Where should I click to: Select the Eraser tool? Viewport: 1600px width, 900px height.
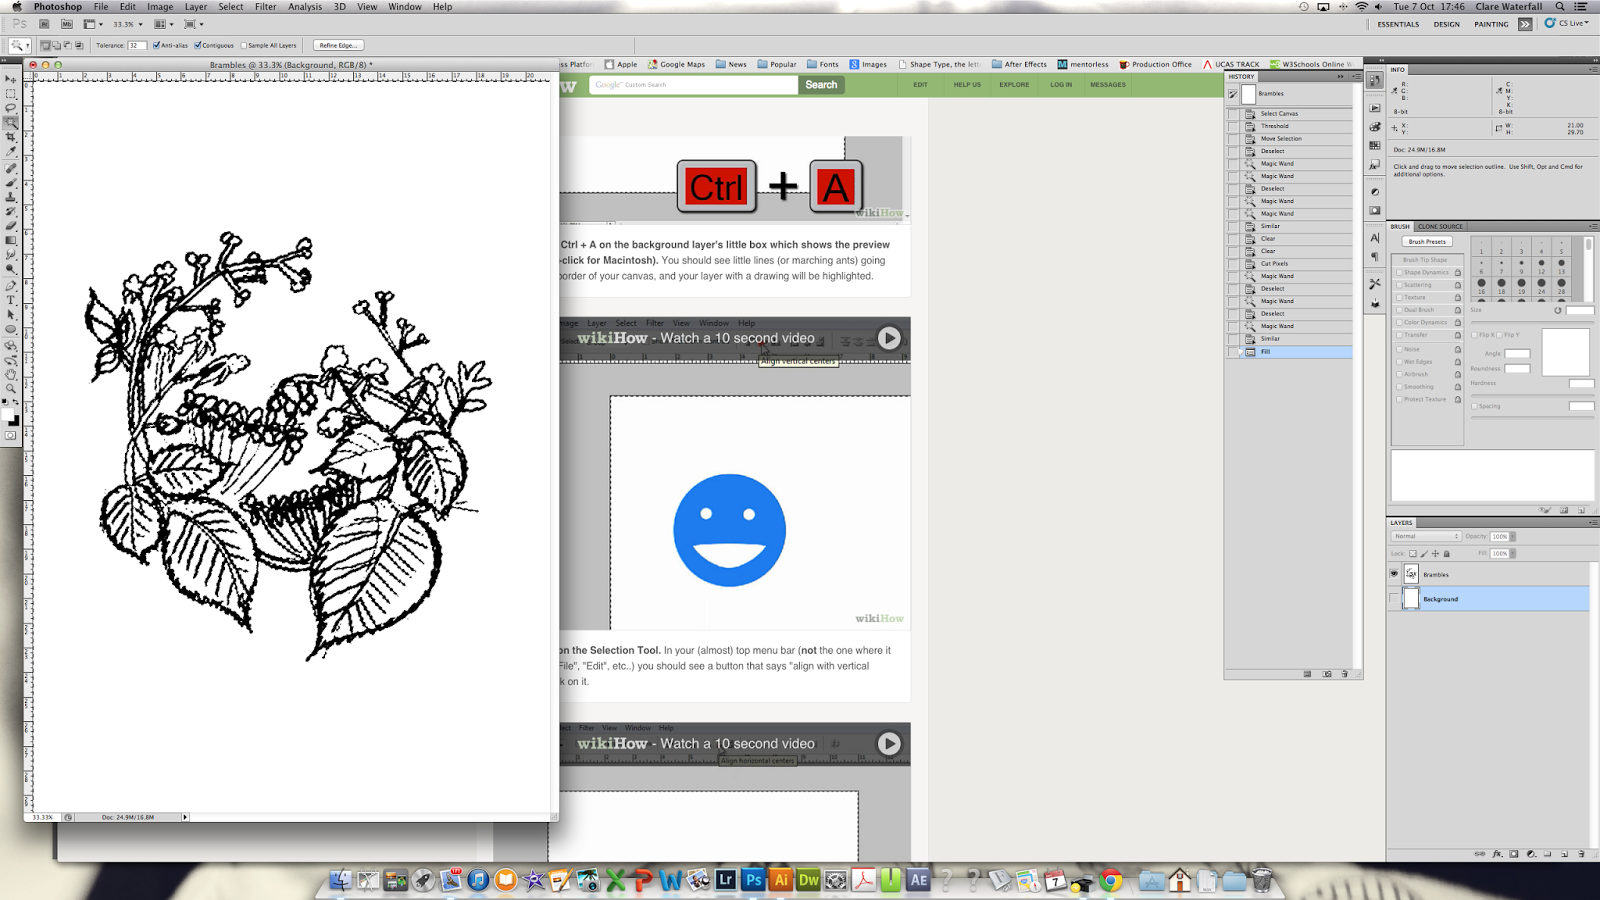[x=11, y=226]
